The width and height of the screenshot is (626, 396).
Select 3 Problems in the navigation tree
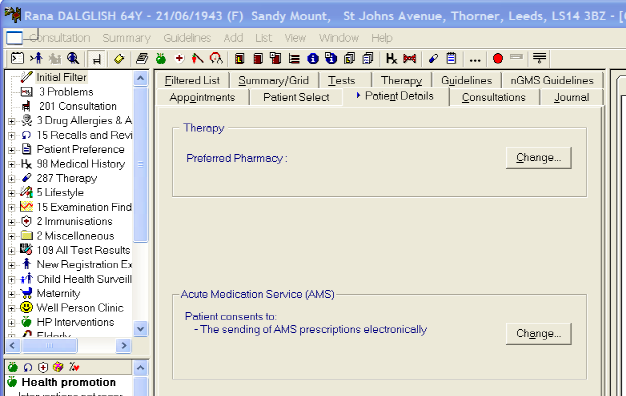(66, 92)
